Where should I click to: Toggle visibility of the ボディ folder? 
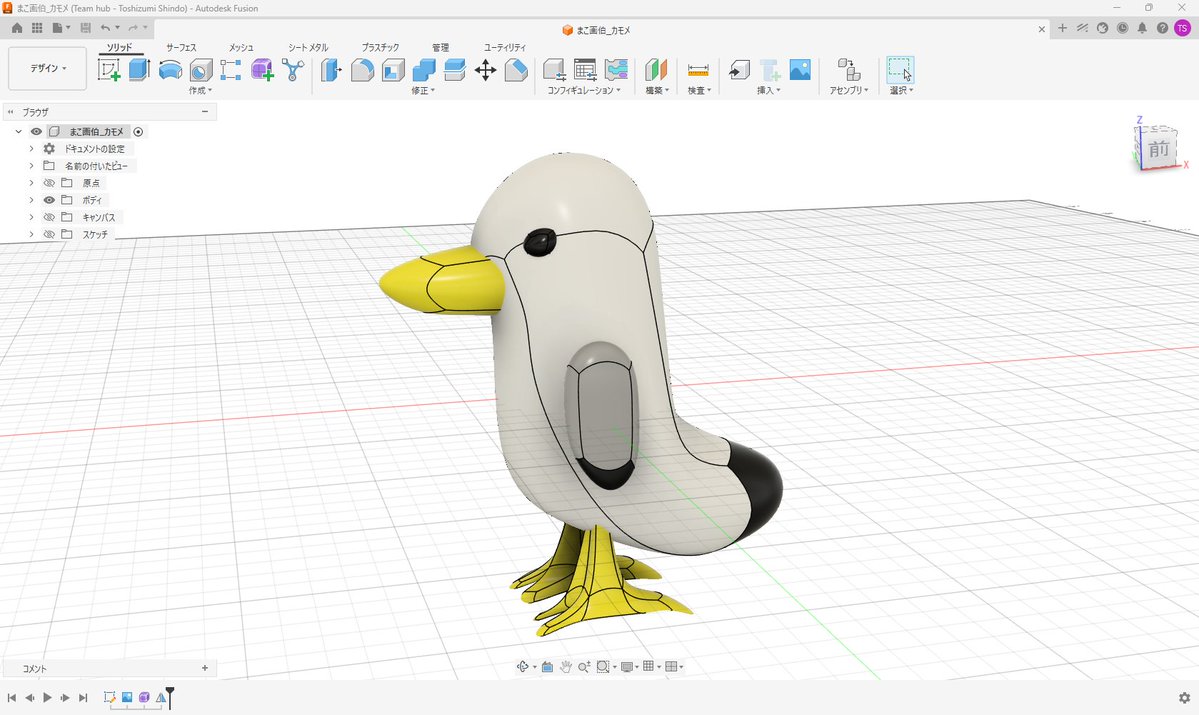tap(49, 200)
